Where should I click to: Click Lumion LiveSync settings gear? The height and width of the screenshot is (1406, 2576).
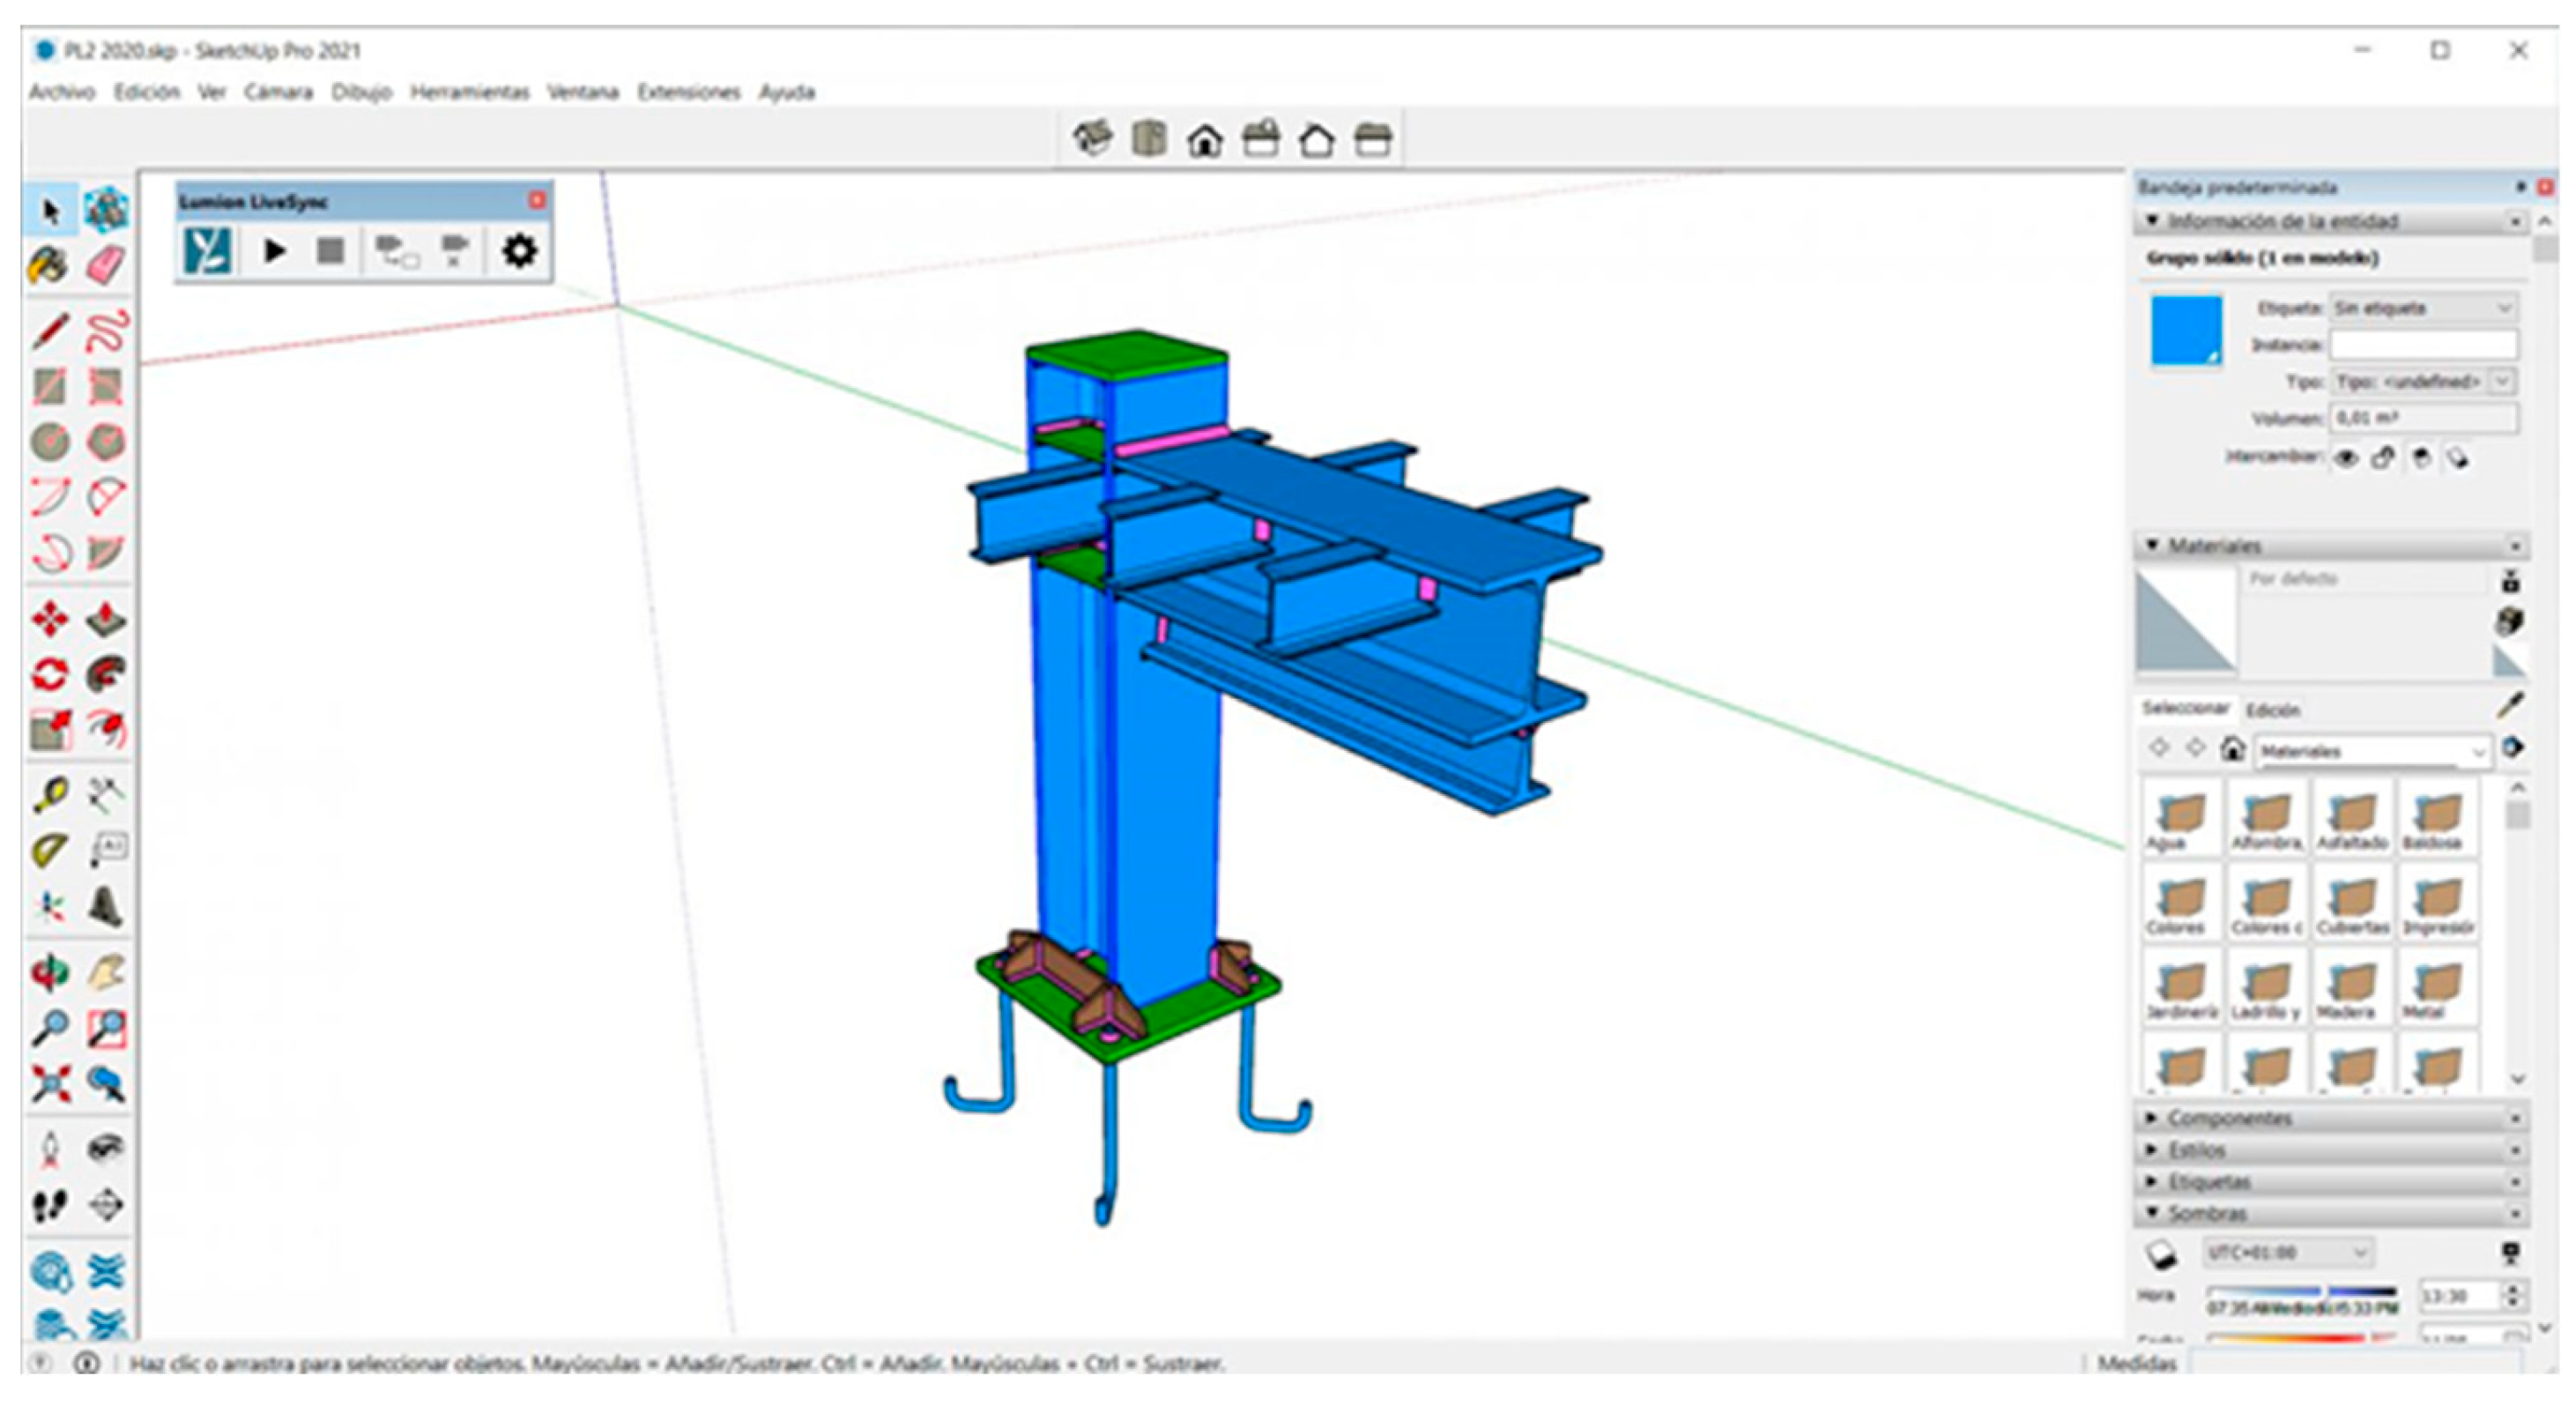pos(518,251)
